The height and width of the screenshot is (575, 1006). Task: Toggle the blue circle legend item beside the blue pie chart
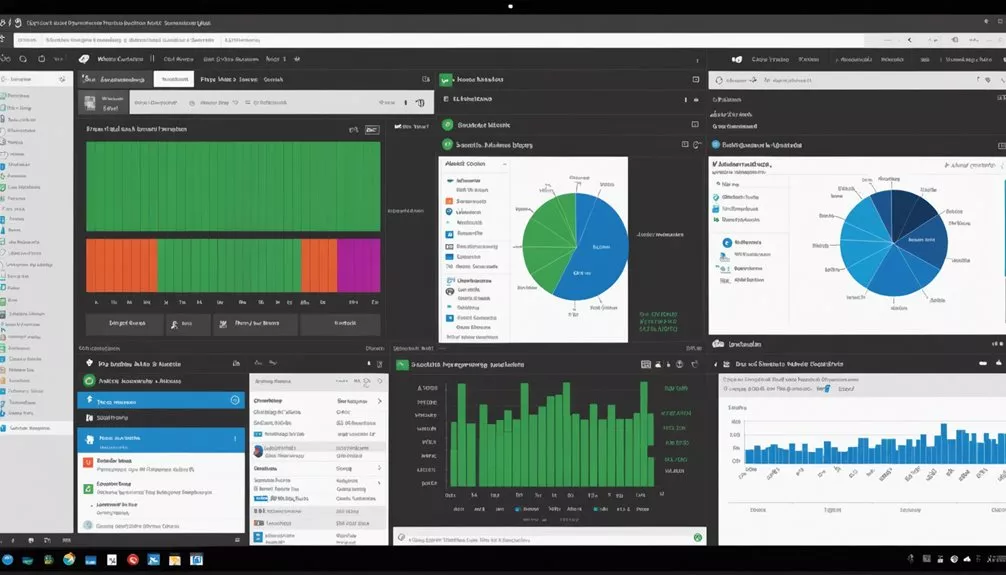click(x=727, y=242)
